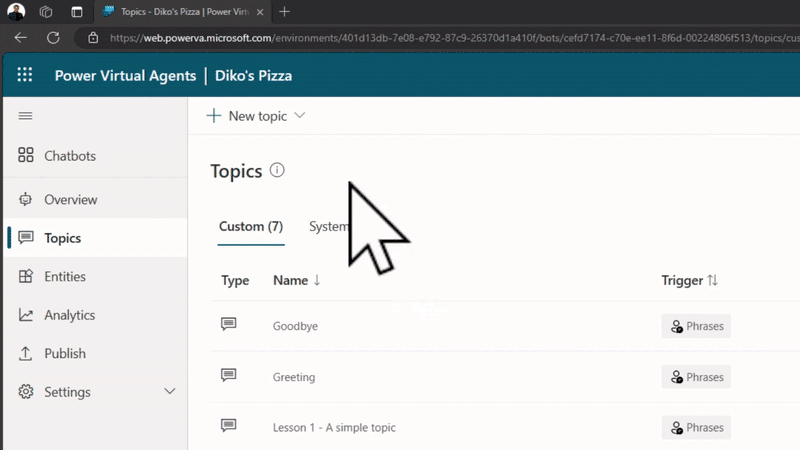Open browser workspaces icon
800x450 pixels.
pyautogui.click(x=46, y=12)
